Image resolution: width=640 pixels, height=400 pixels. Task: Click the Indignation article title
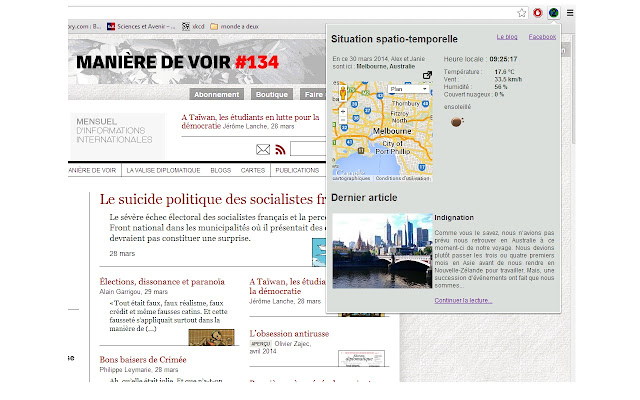point(454,218)
